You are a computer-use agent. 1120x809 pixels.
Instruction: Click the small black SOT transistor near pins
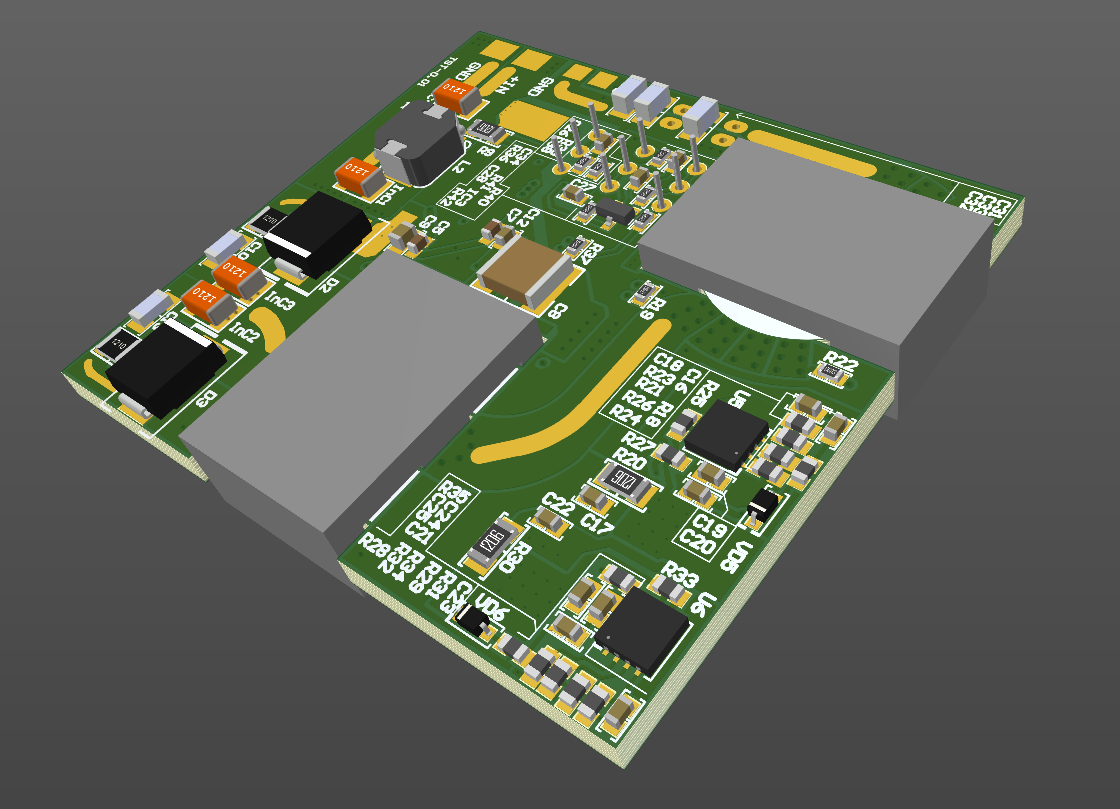click(615, 211)
